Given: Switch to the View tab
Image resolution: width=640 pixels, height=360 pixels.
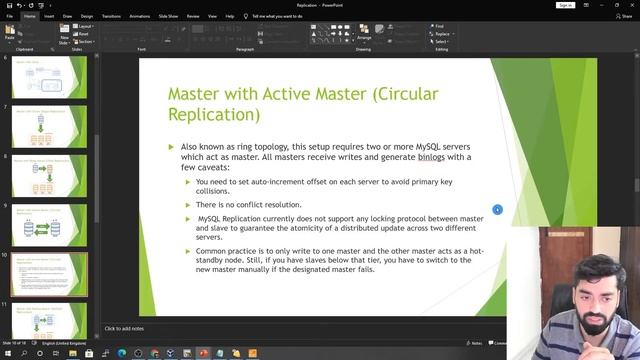Looking at the screenshot, I should pyautogui.click(x=212, y=16).
